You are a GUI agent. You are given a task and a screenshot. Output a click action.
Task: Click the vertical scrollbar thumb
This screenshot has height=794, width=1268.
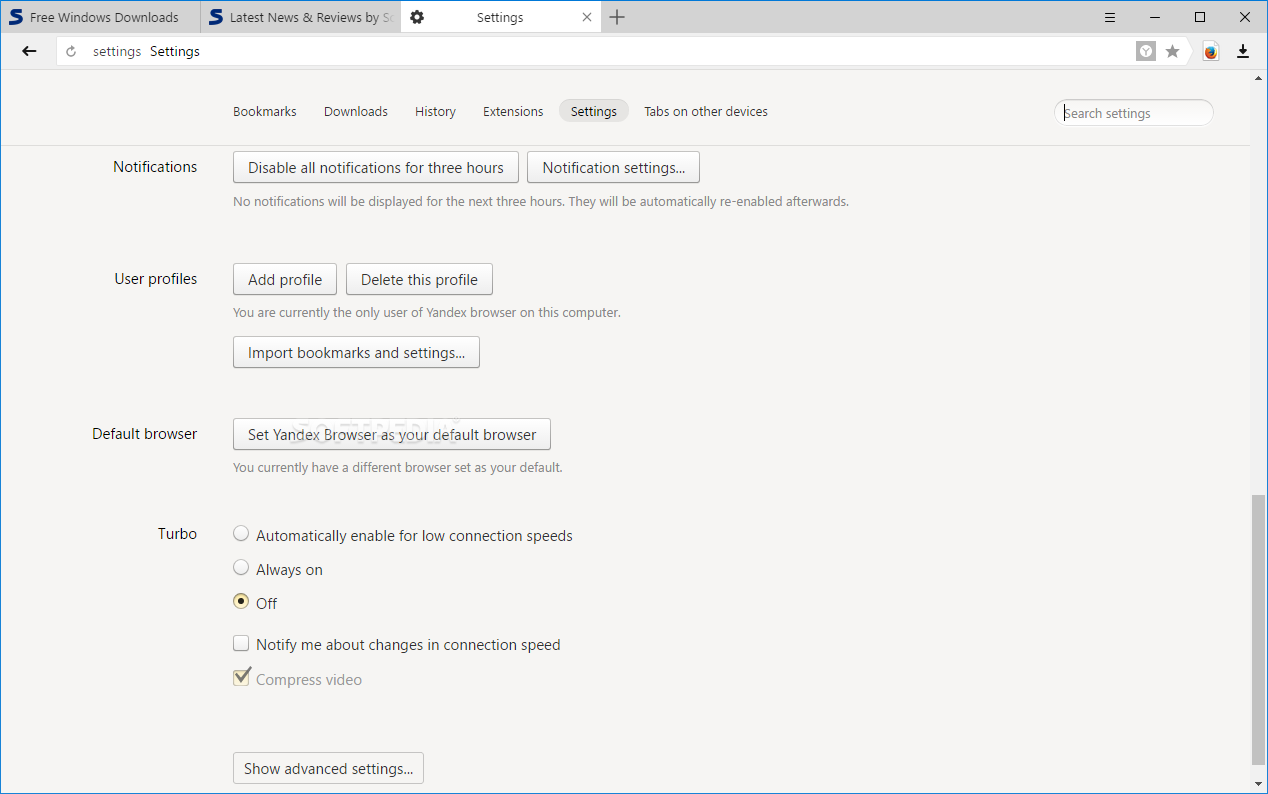pyautogui.click(x=1258, y=628)
